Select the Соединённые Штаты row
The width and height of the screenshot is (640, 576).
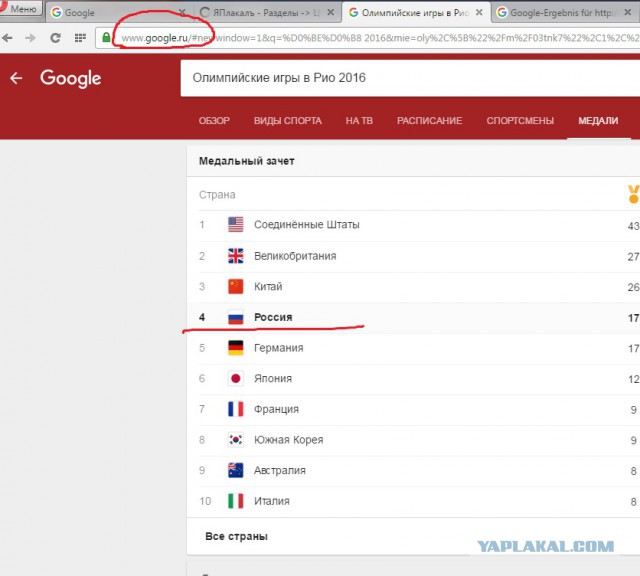tap(413, 225)
